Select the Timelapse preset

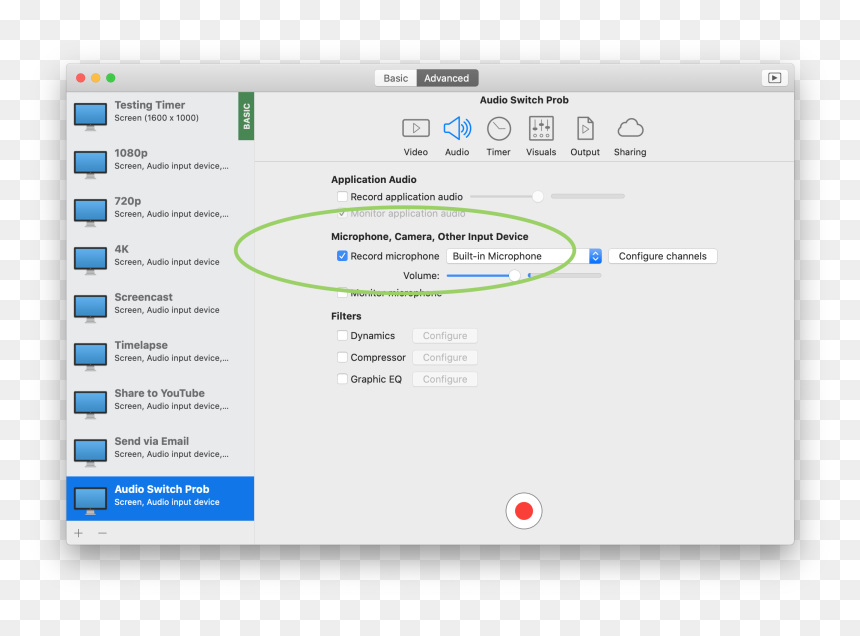point(160,356)
